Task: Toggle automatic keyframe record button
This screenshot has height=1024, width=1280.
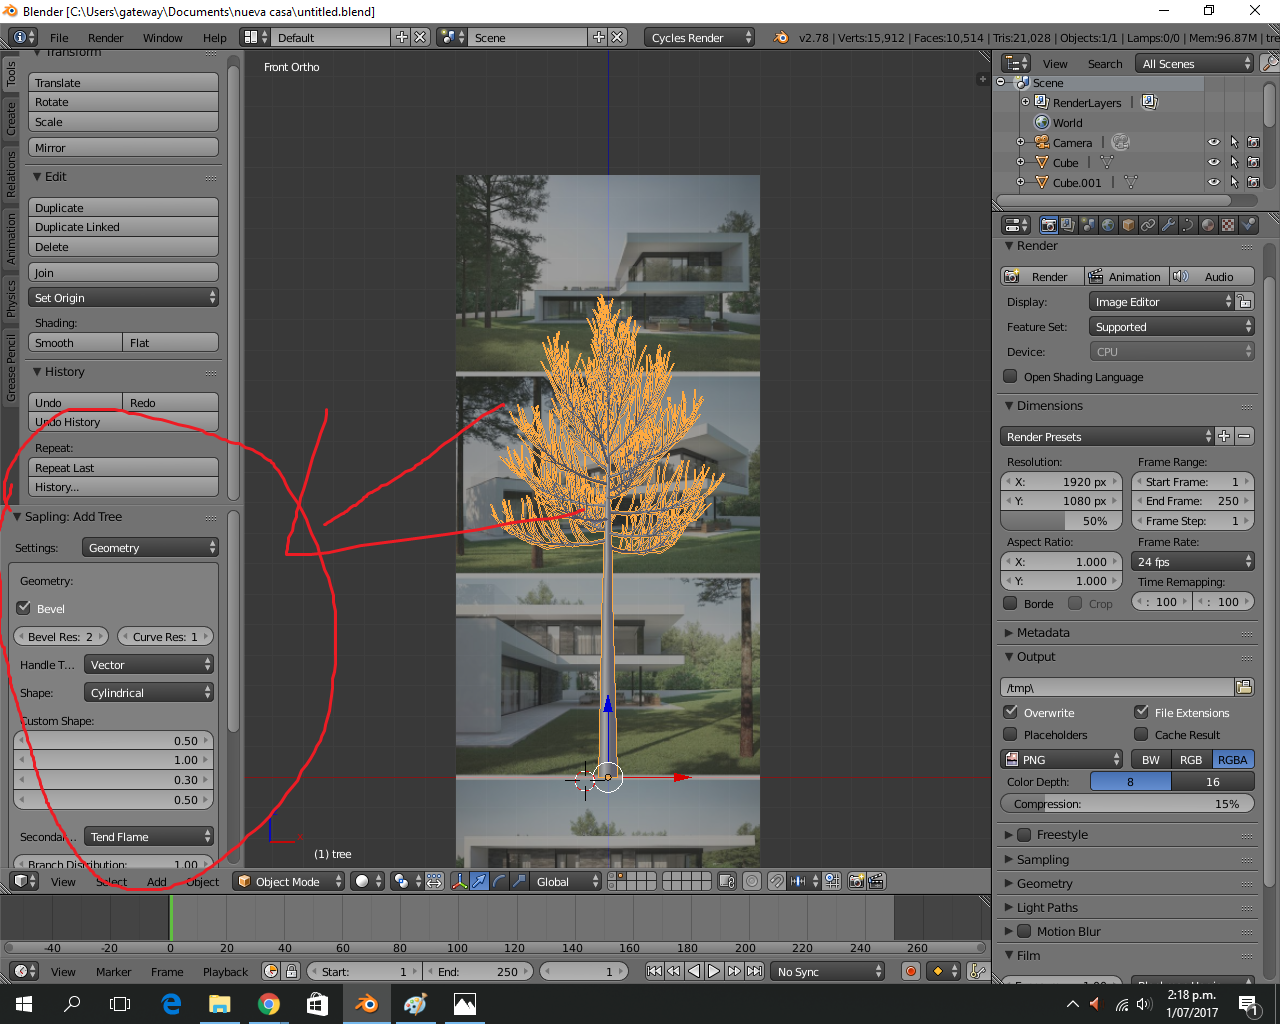Action: (910, 971)
